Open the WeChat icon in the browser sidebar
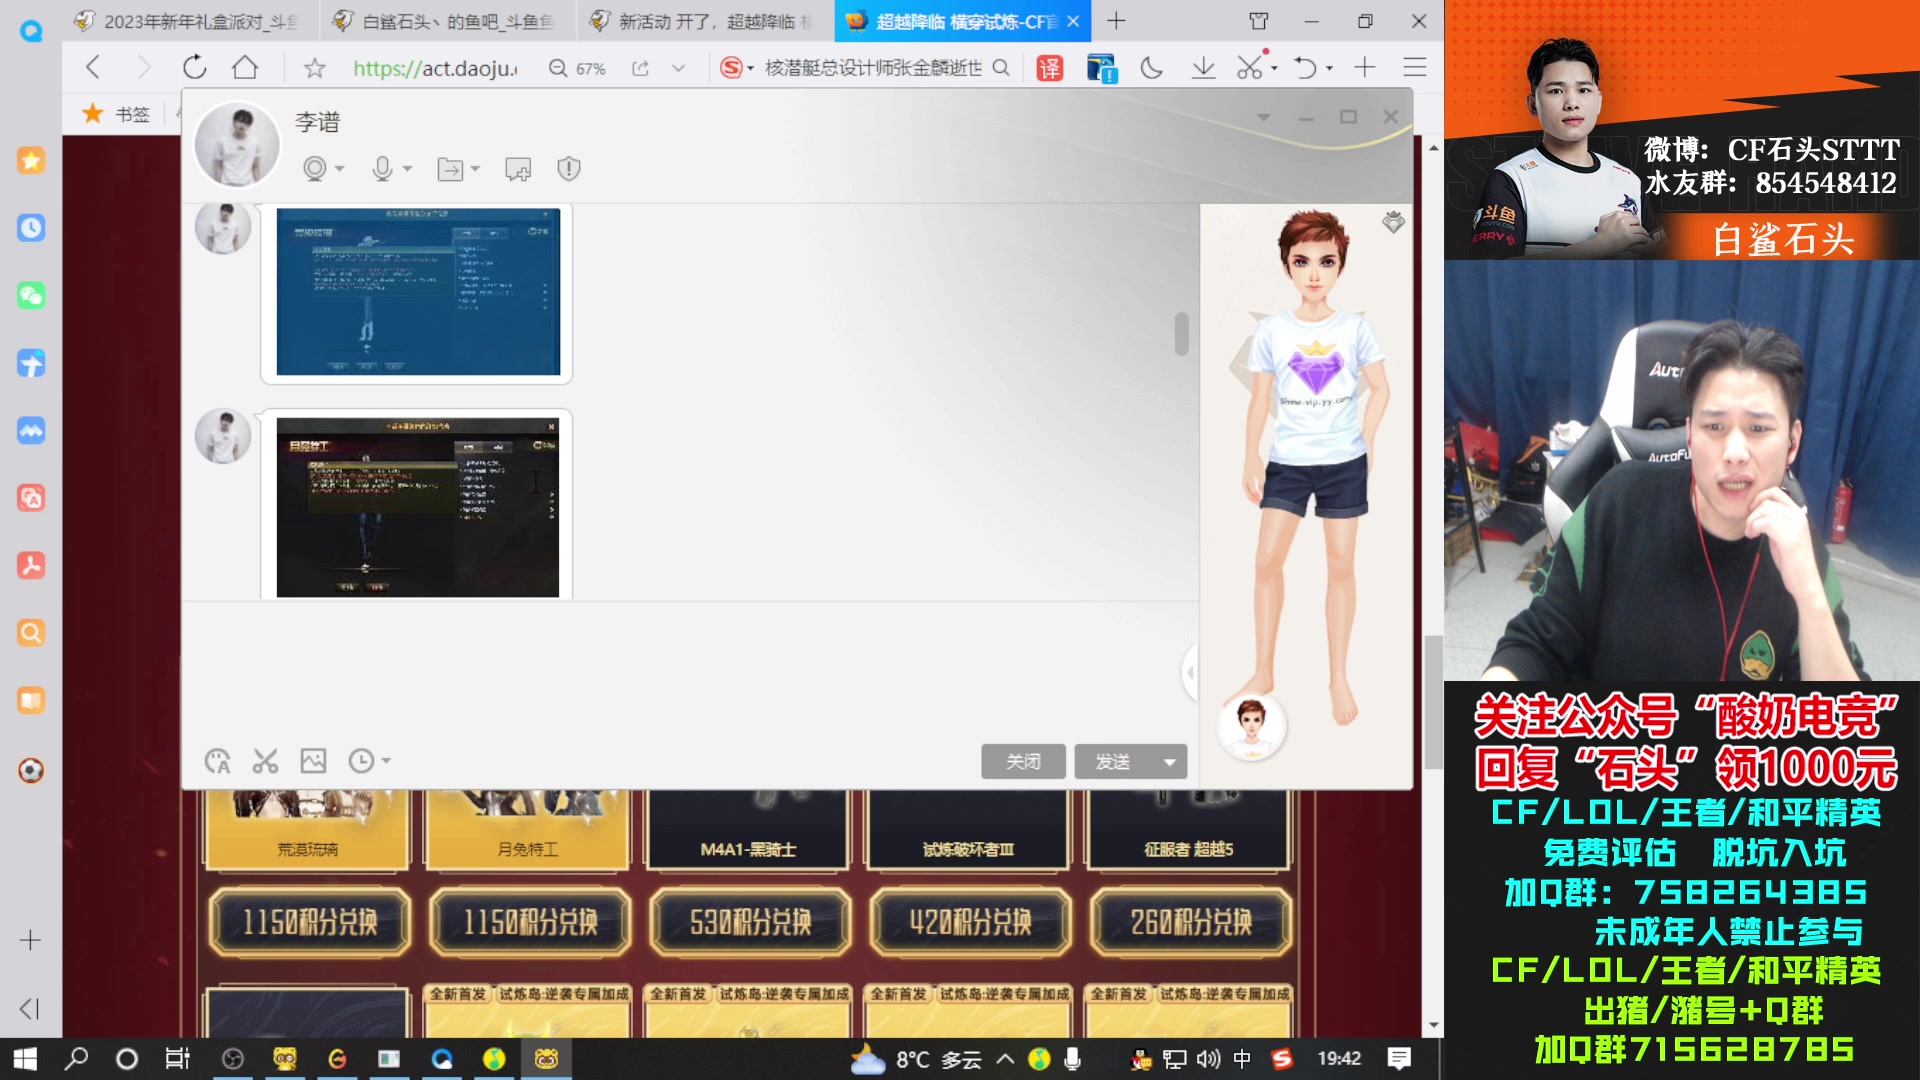 [31, 295]
